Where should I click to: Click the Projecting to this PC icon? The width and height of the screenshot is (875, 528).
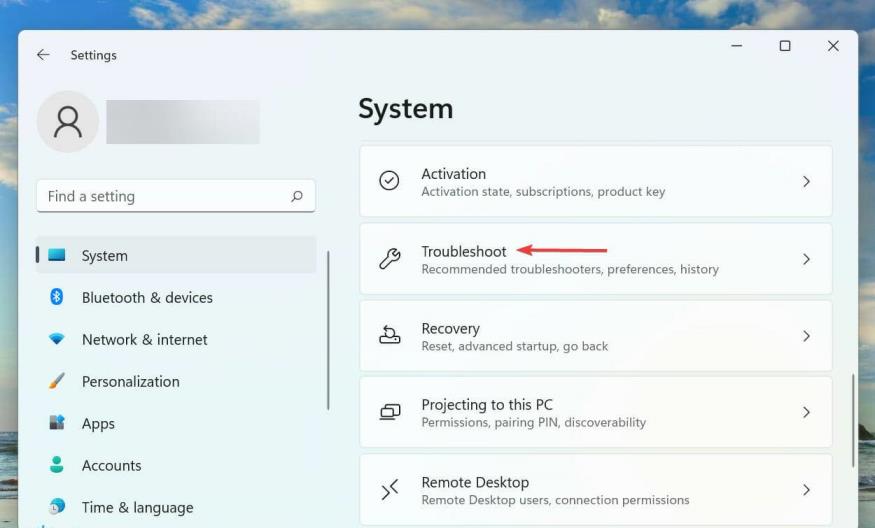tap(390, 412)
